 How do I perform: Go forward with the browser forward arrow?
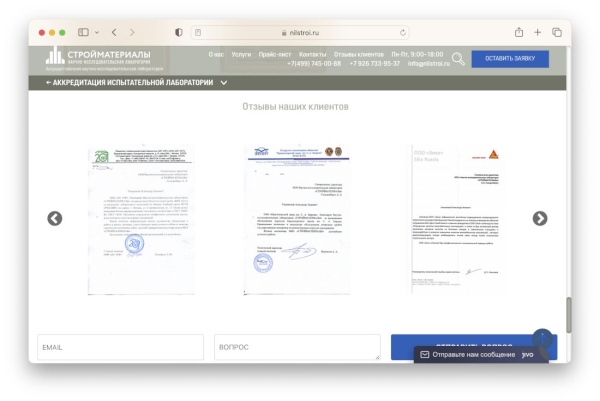point(132,33)
